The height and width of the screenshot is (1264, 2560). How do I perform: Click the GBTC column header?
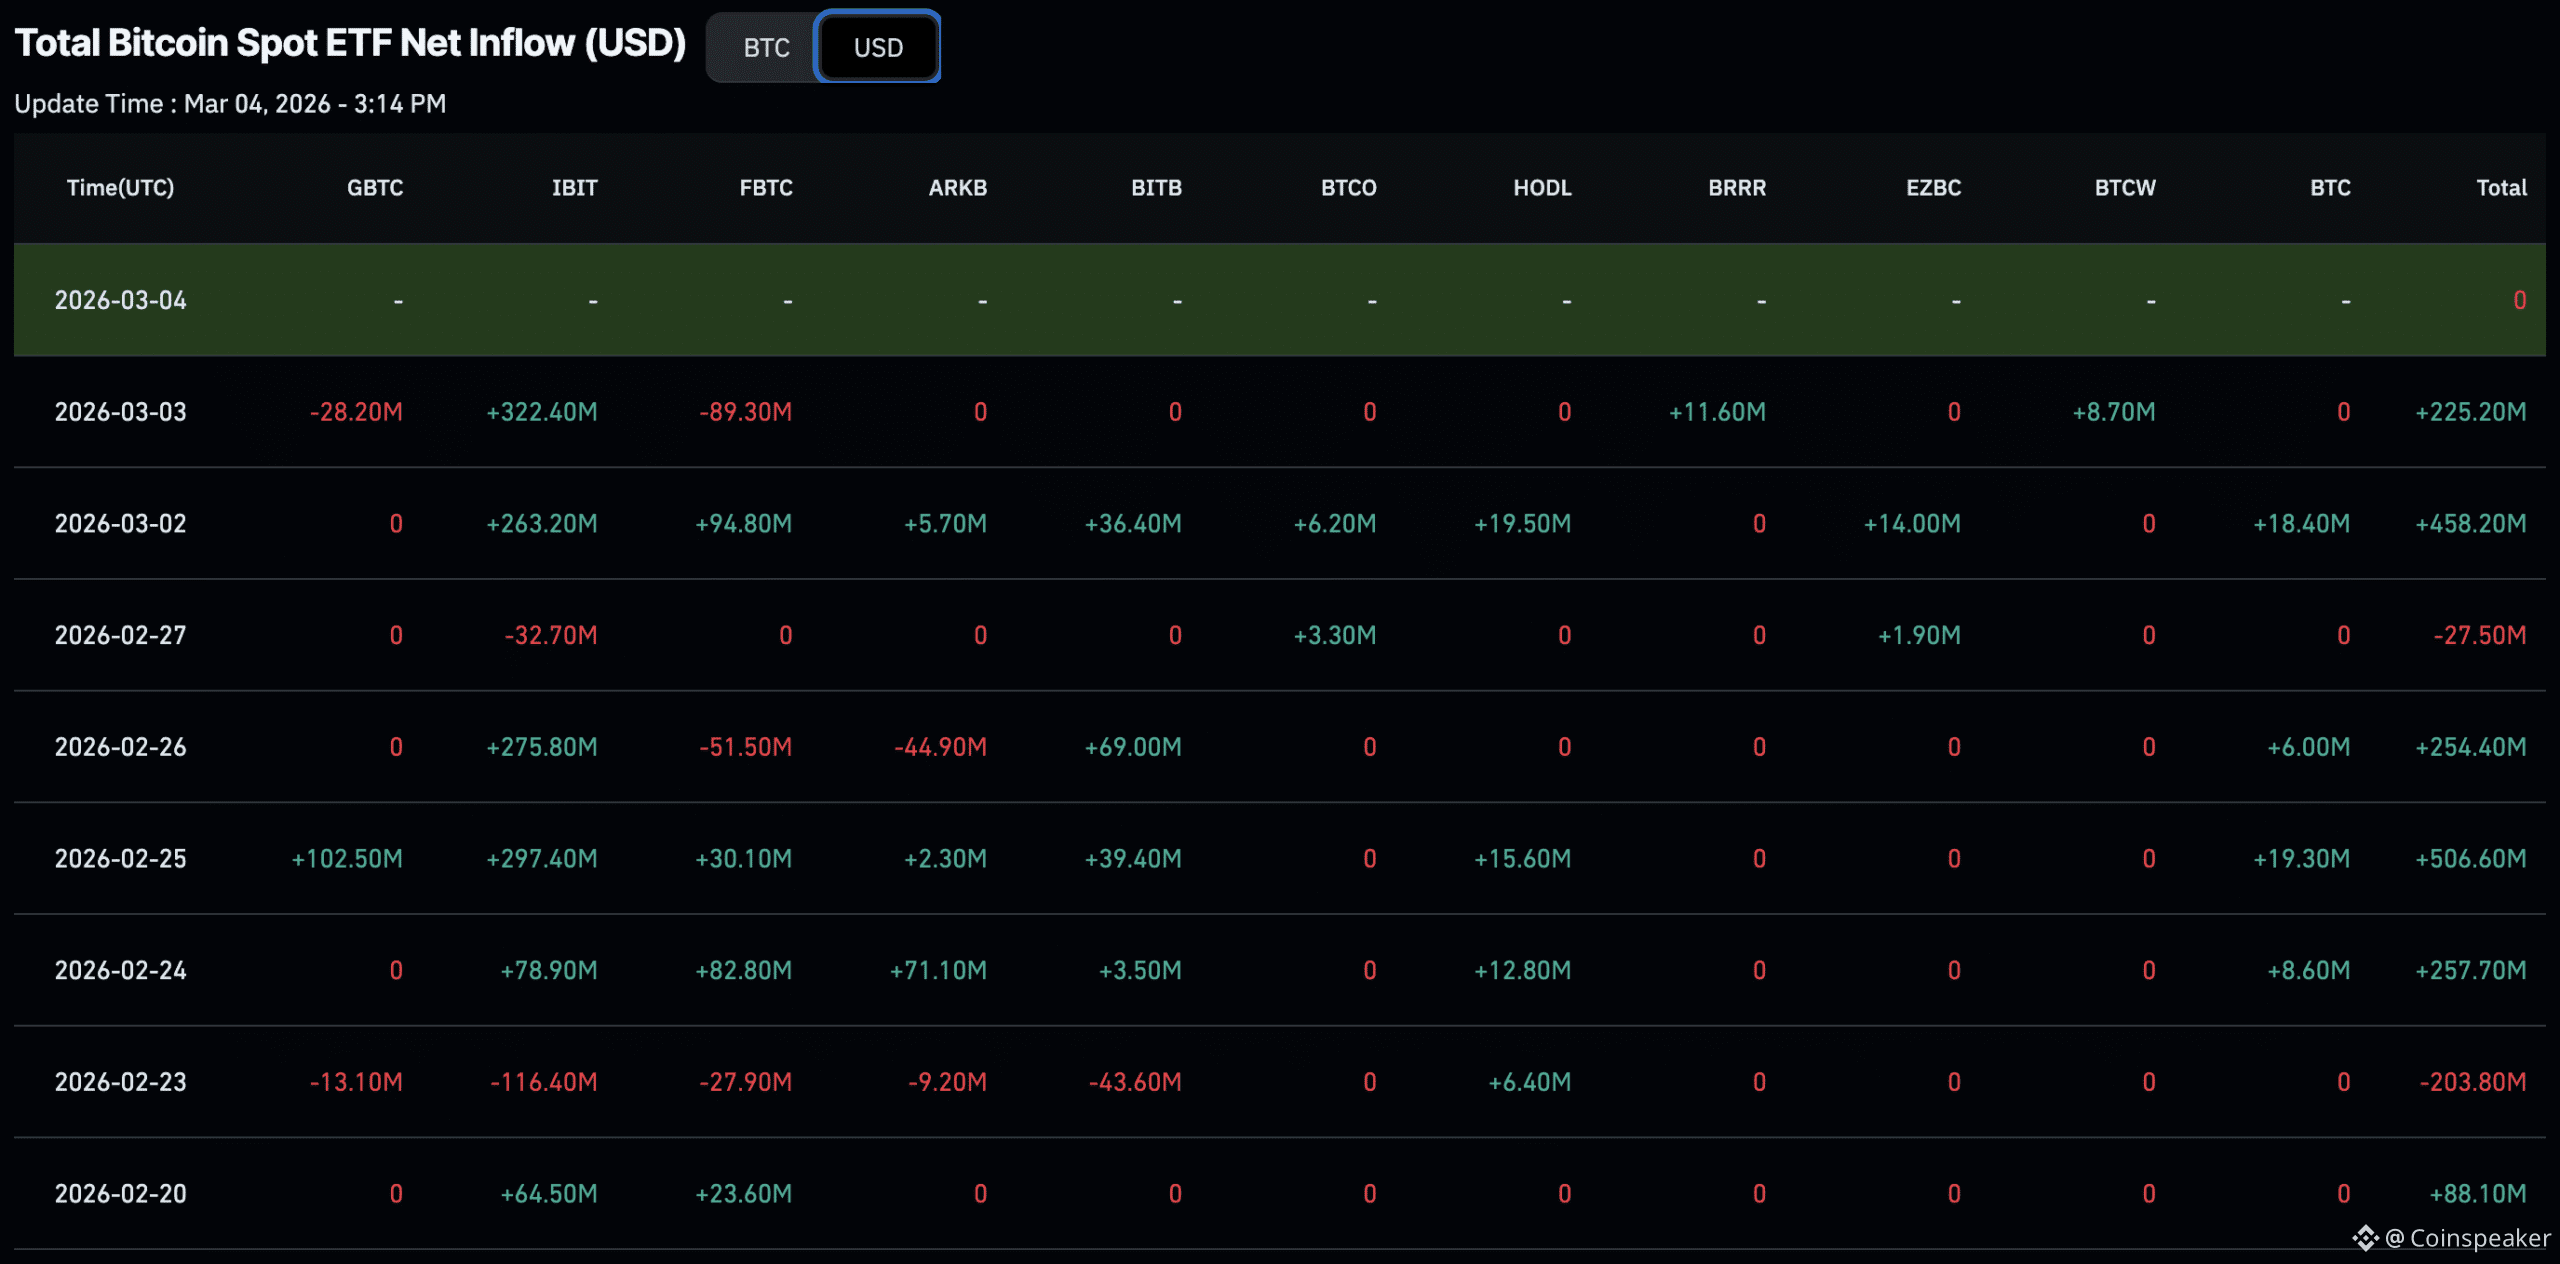[x=375, y=188]
